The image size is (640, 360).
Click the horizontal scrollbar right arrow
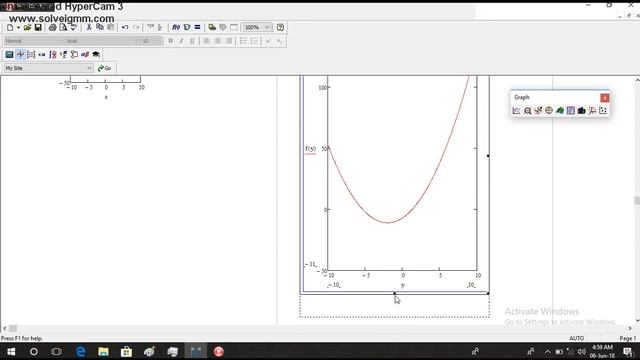[x=630, y=328]
